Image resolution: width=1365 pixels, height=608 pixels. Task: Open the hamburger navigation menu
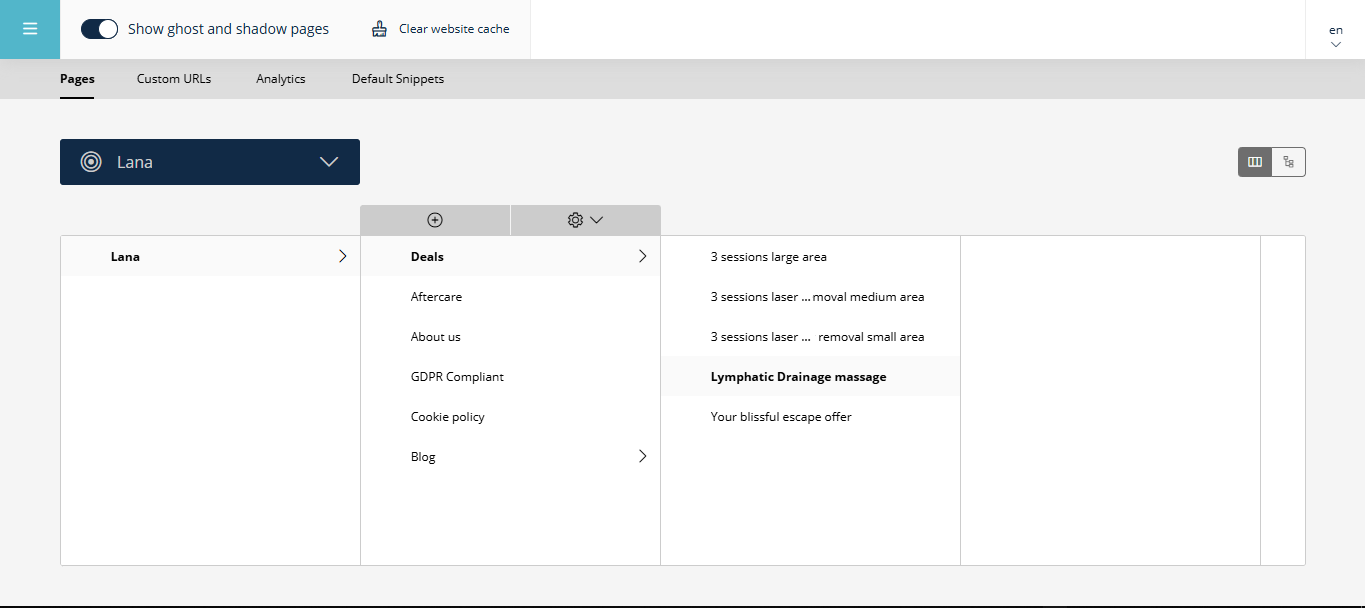coord(29,29)
